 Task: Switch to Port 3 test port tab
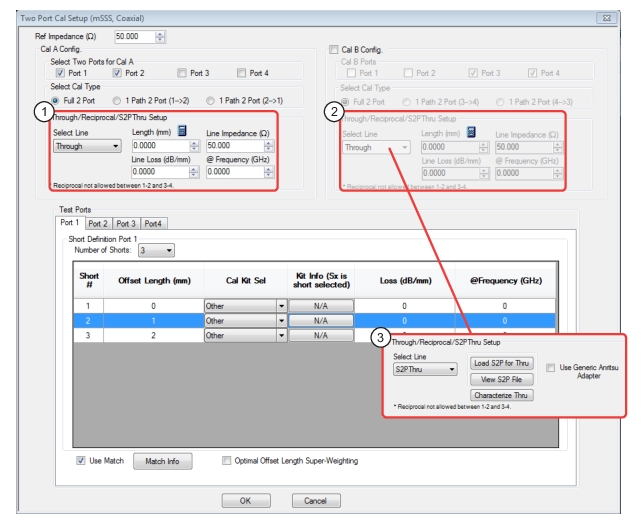click(126, 224)
